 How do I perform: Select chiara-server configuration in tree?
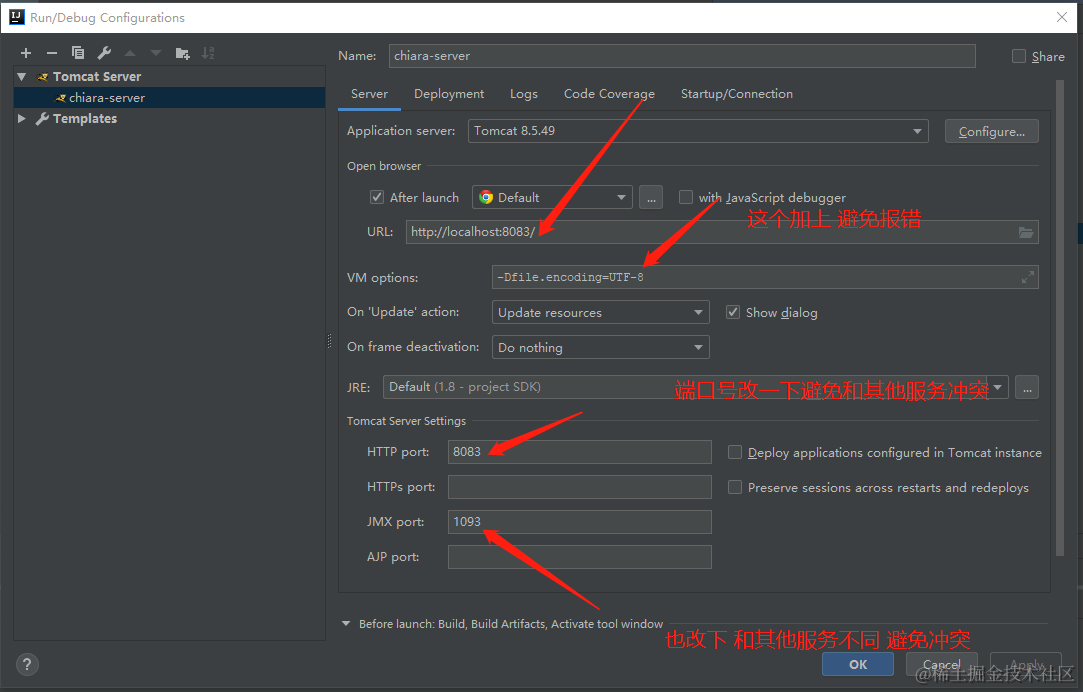(x=169, y=97)
